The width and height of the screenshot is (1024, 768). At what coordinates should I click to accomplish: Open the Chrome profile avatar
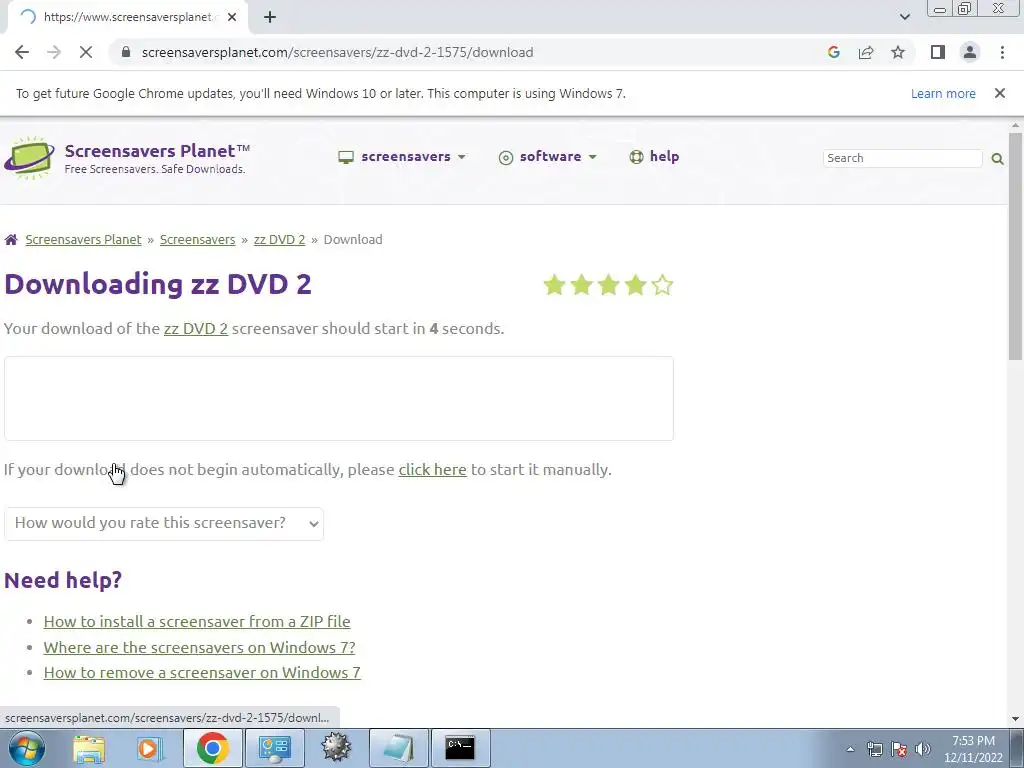point(970,52)
